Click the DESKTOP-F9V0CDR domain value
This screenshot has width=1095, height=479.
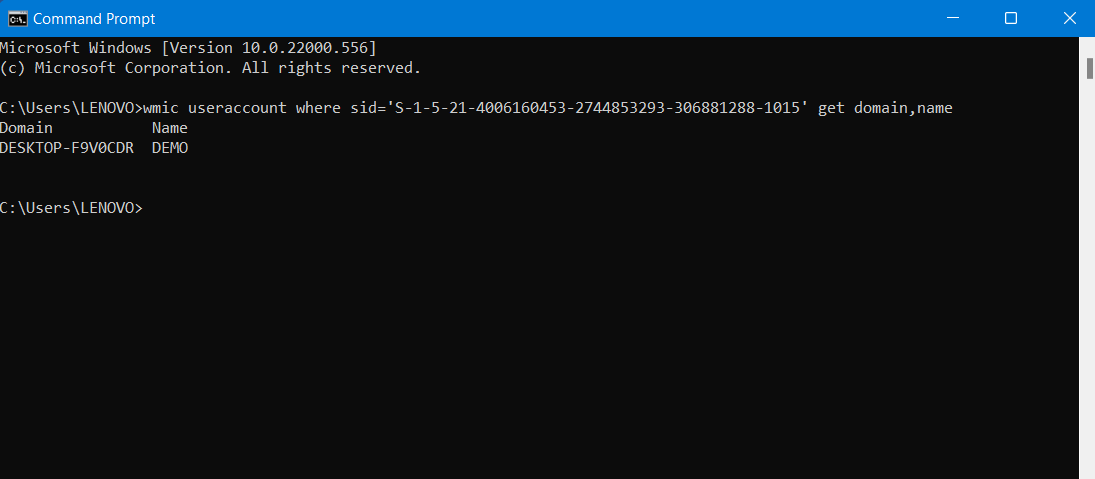(x=67, y=148)
